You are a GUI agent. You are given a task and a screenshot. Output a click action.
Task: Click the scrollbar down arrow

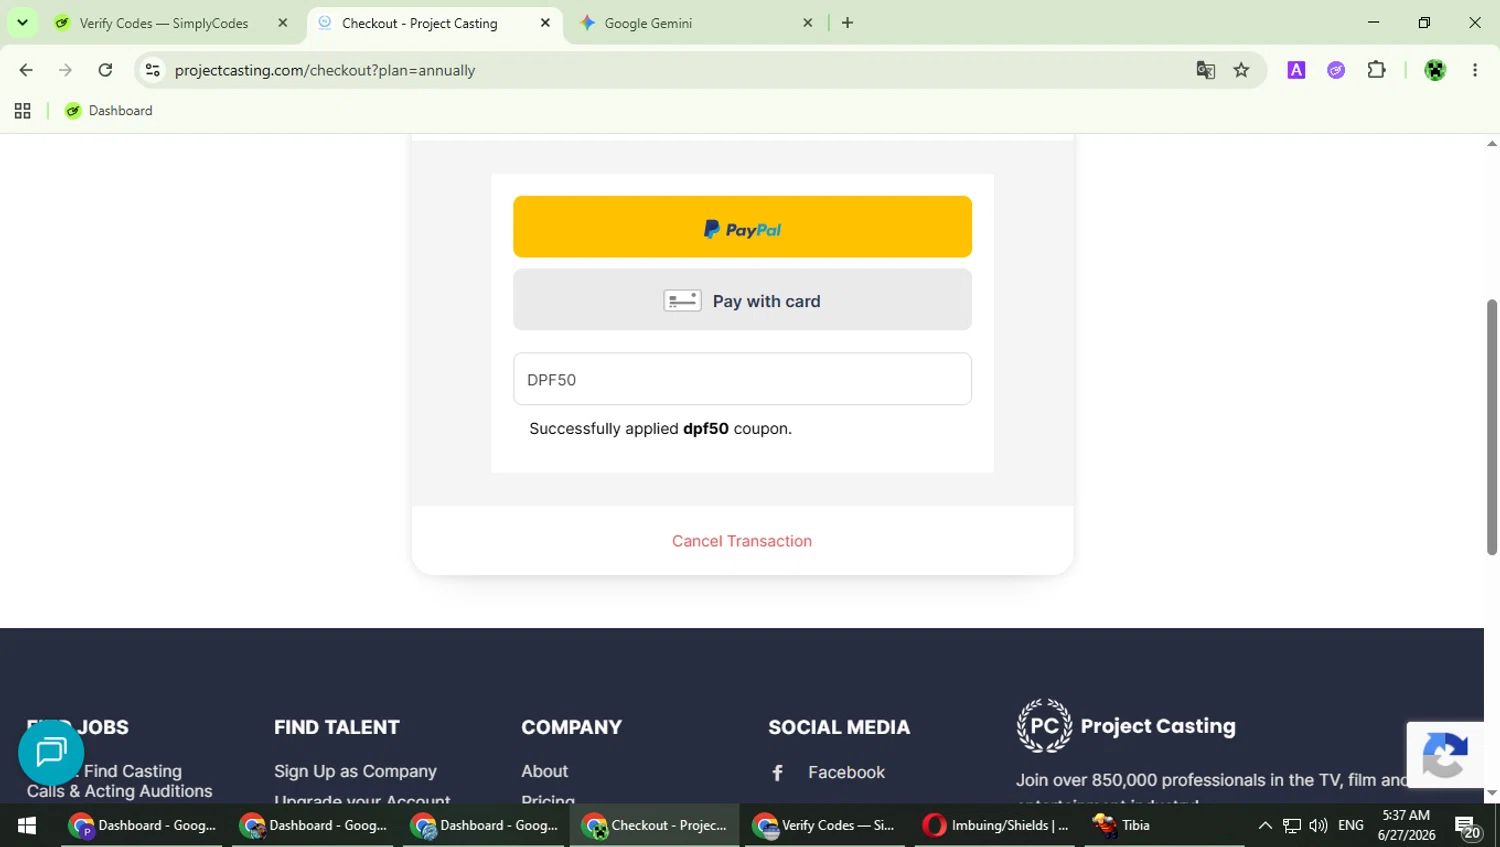1492,793
